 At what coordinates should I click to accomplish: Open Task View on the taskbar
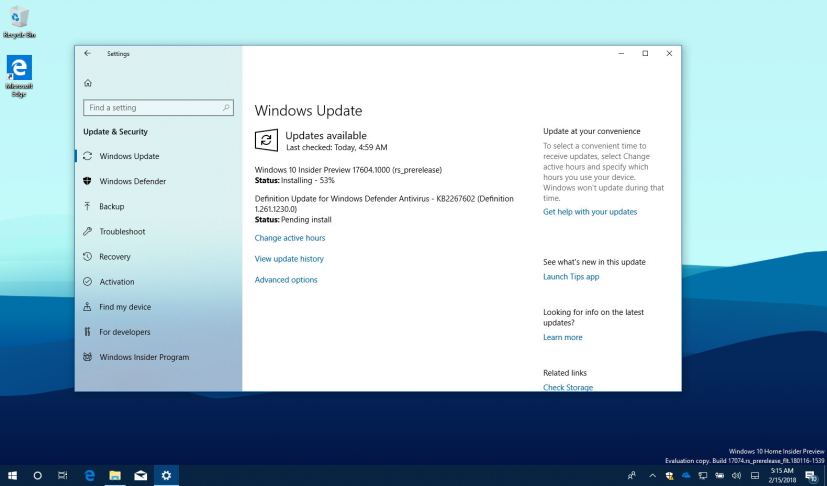(x=63, y=475)
